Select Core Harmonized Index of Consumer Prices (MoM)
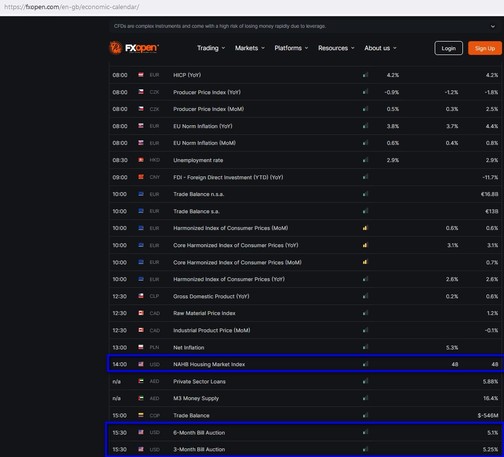Image resolution: width=504 pixels, height=457 pixels. (237, 262)
